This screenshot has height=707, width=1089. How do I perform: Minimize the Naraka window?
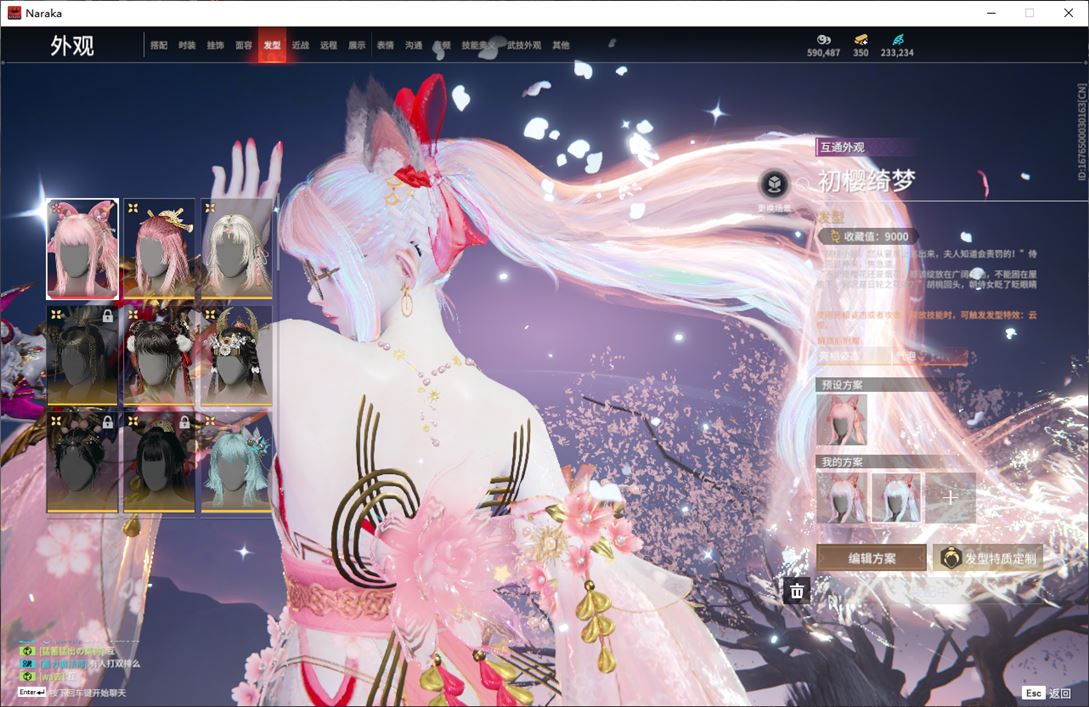(x=992, y=13)
